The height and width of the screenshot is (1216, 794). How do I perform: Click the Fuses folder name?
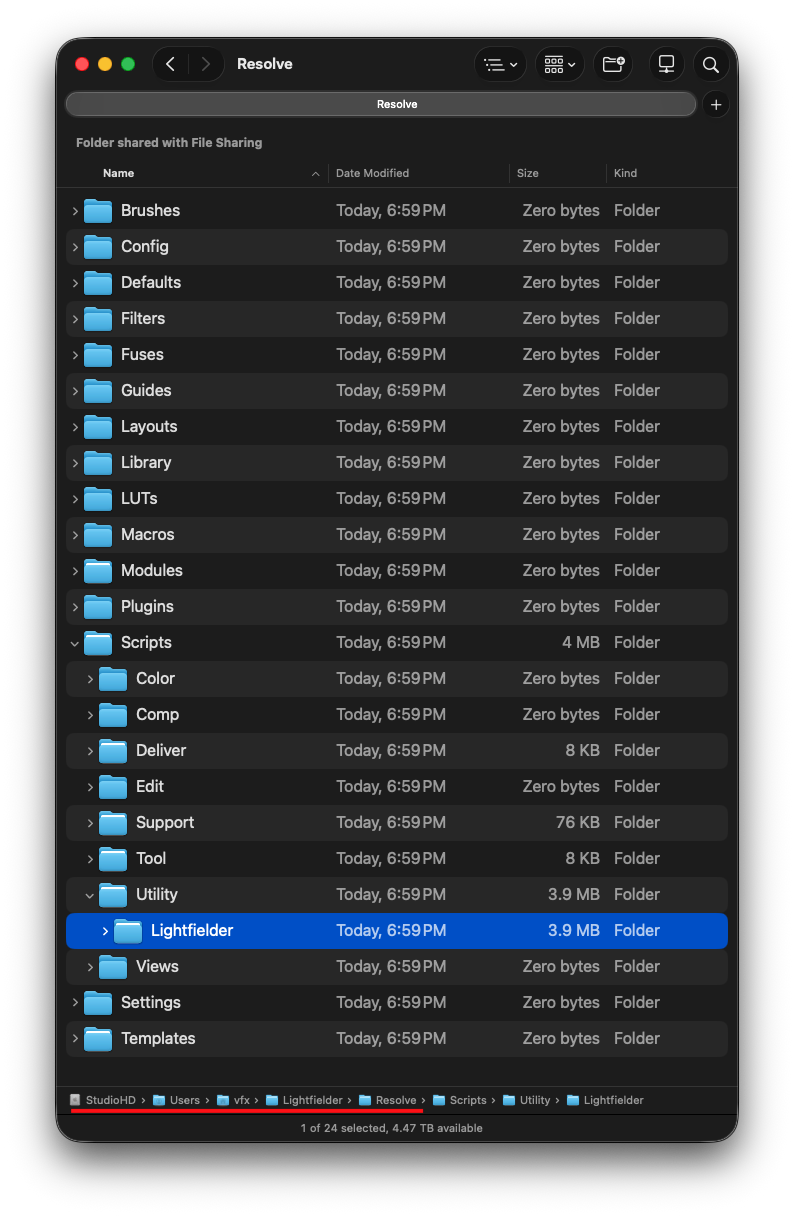pyautogui.click(x=142, y=355)
